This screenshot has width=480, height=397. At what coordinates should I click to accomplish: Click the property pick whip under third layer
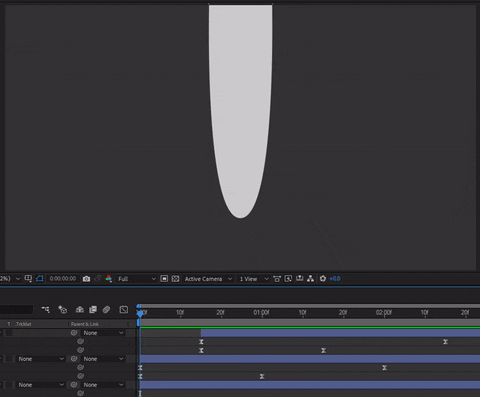coord(80,393)
